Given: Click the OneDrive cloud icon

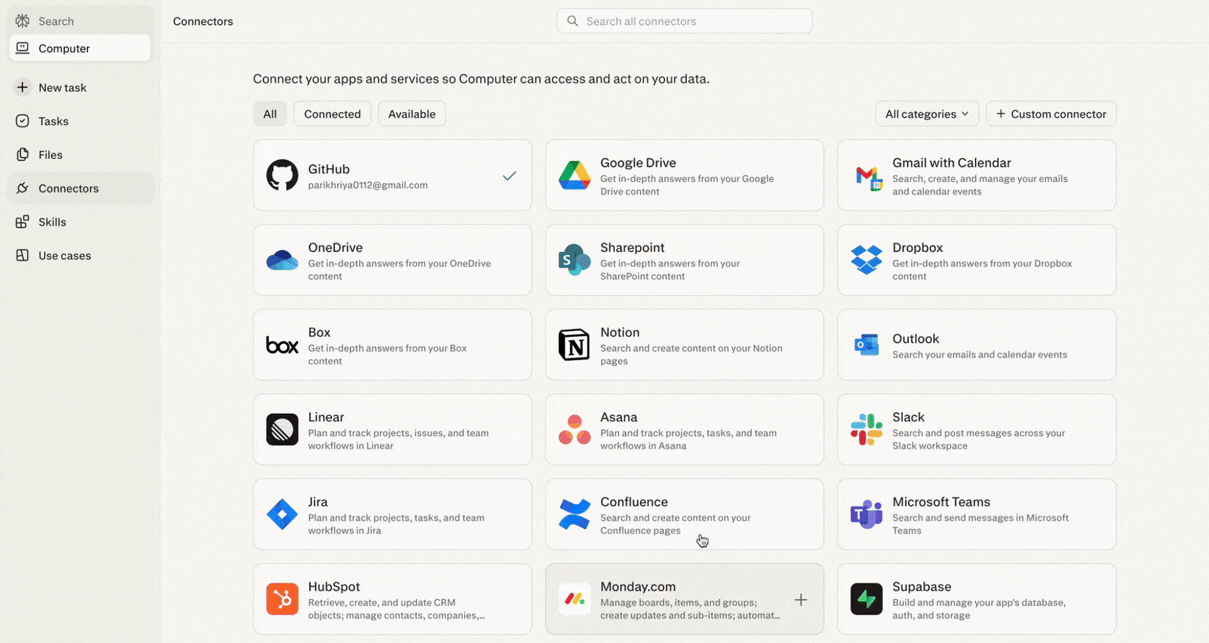Looking at the screenshot, I should [282, 260].
